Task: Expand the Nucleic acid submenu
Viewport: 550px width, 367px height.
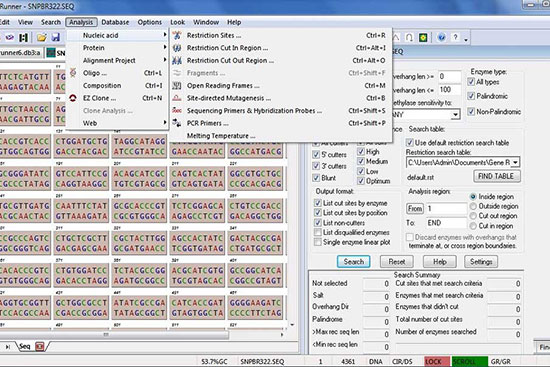Action: point(118,35)
